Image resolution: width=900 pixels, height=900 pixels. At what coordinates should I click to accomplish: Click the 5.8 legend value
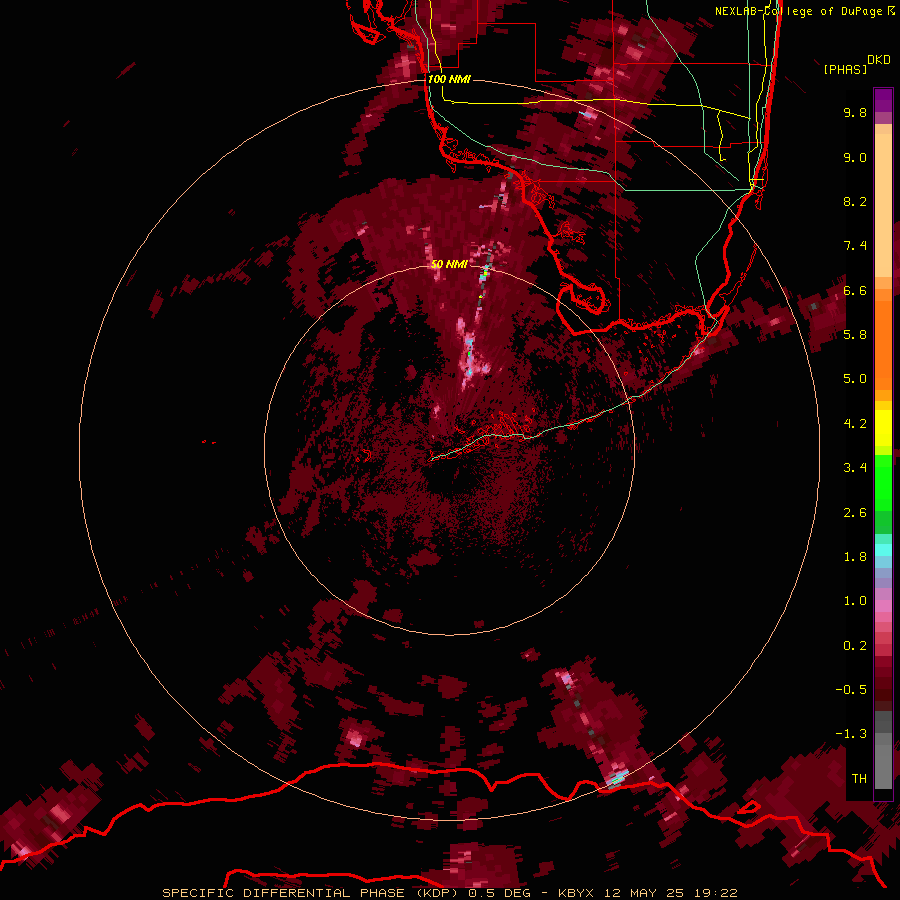tap(855, 335)
